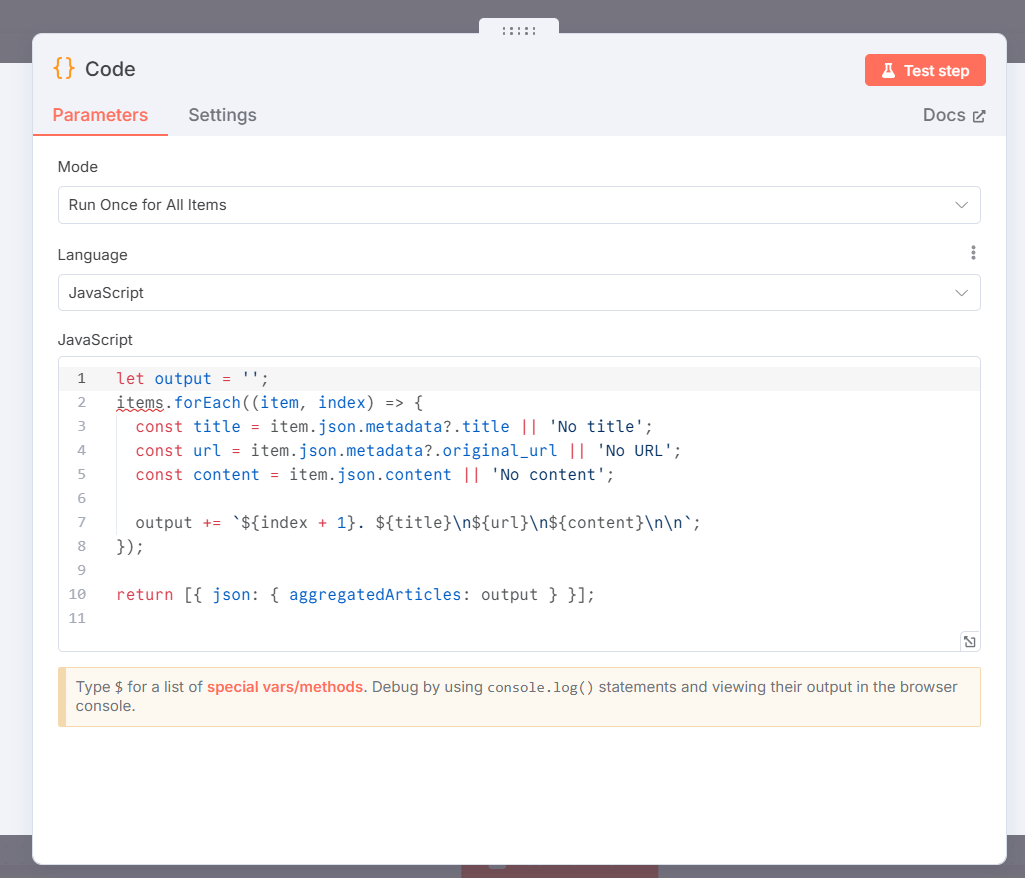Click the return aggregatedArticles line
Screen dimensions: 1025x878
tap(356, 595)
